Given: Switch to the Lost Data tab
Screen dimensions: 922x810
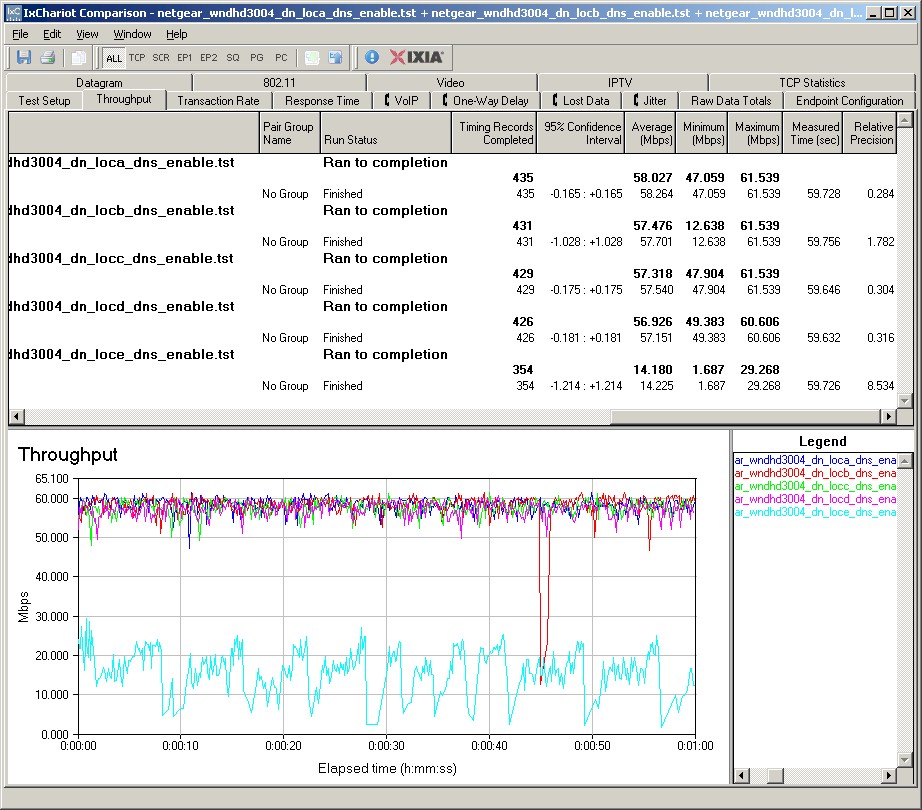Looking at the screenshot, I should (580, 101).
